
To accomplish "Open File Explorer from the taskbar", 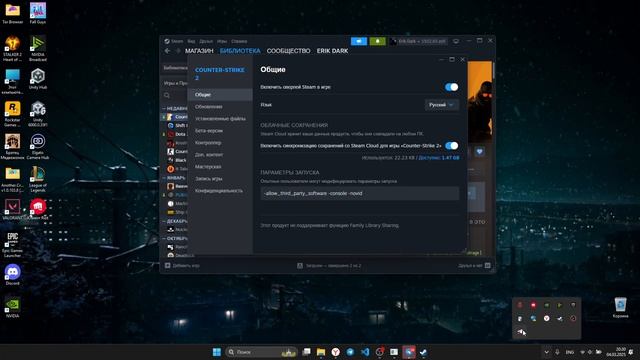I will click(321, 352).
